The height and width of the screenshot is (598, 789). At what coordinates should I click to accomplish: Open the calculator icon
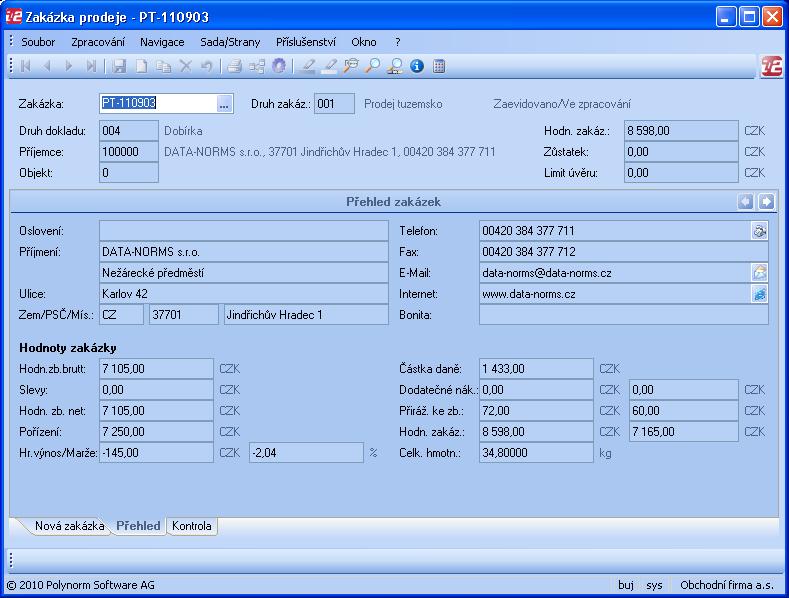[439, 66]
